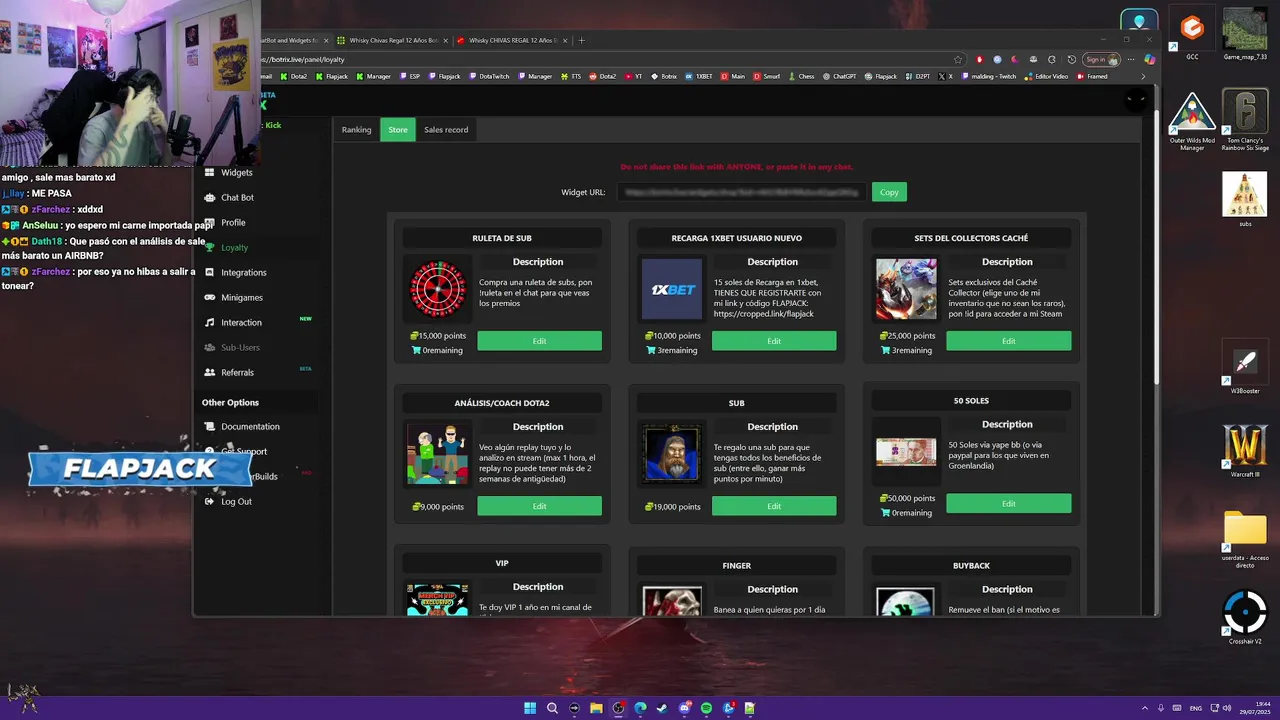
Task: Open the volume control in system tray
Action: (1227, 708)
